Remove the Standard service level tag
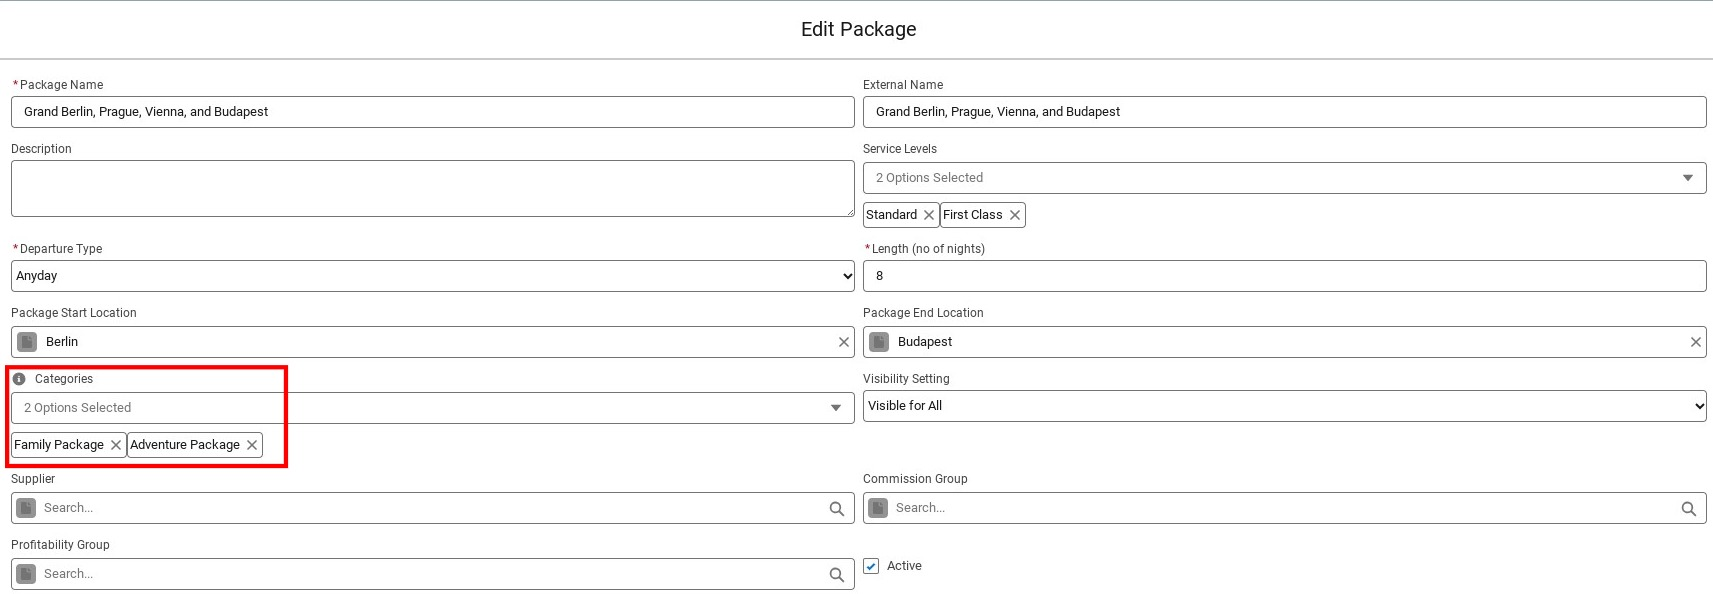The image size is (1713, 594). tap(929, 215)
